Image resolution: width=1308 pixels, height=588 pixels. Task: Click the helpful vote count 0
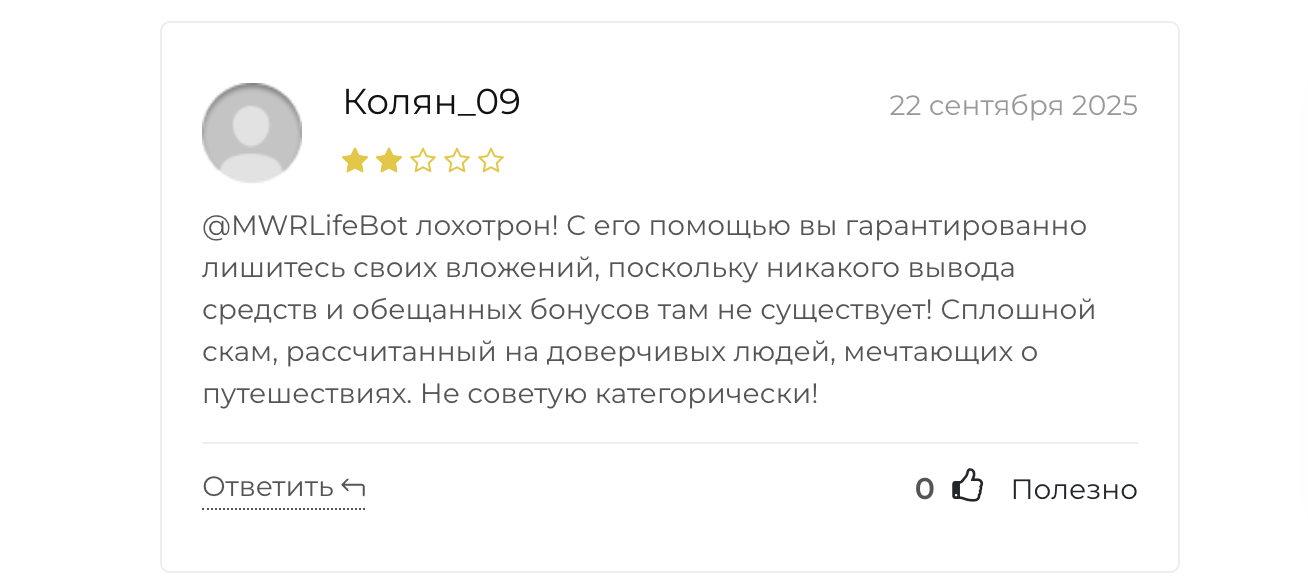coord(924,489)
